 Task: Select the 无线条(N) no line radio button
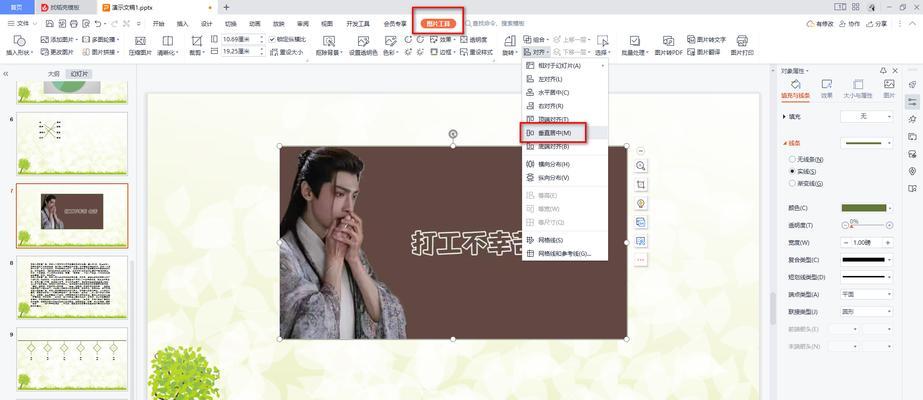792,159
